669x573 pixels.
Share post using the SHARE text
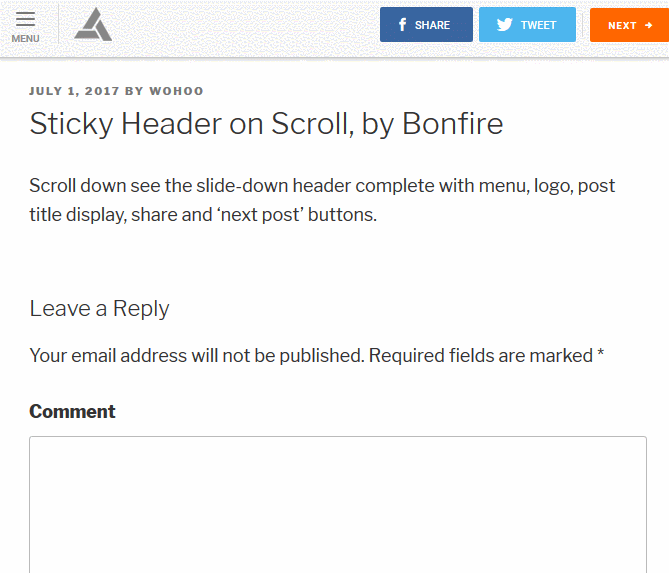click(x=432, y=25)
